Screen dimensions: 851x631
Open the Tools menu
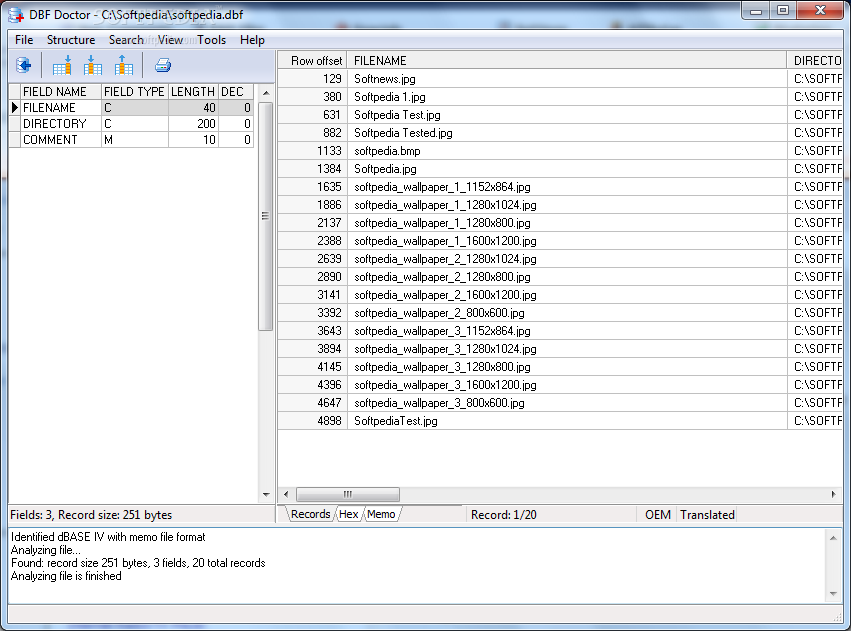click(211, 40)
